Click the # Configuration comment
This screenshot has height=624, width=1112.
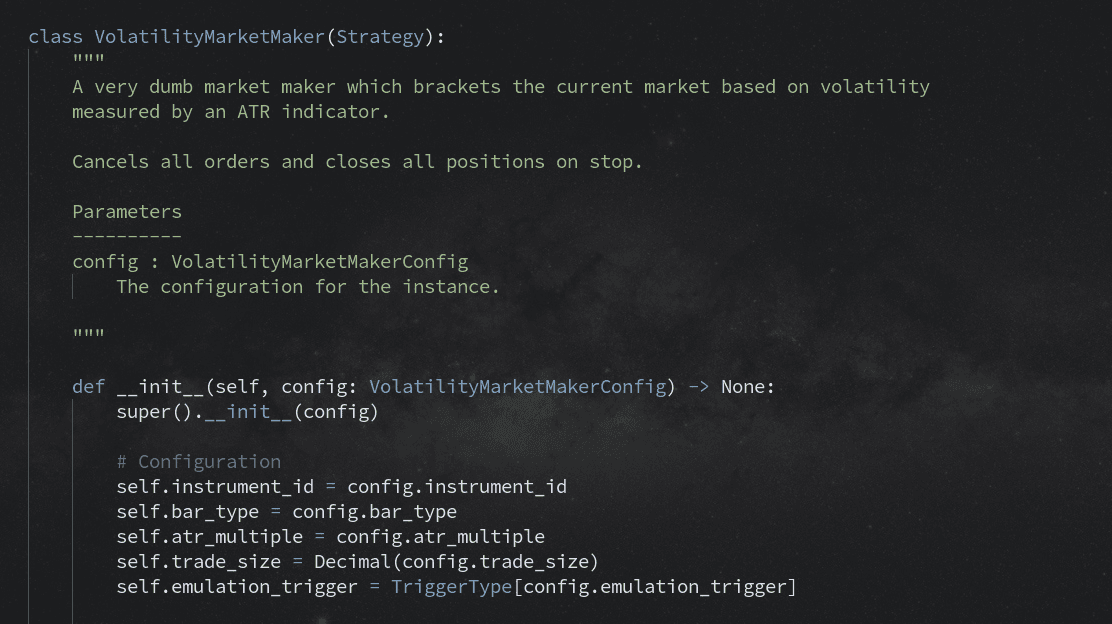pos(199,462)
